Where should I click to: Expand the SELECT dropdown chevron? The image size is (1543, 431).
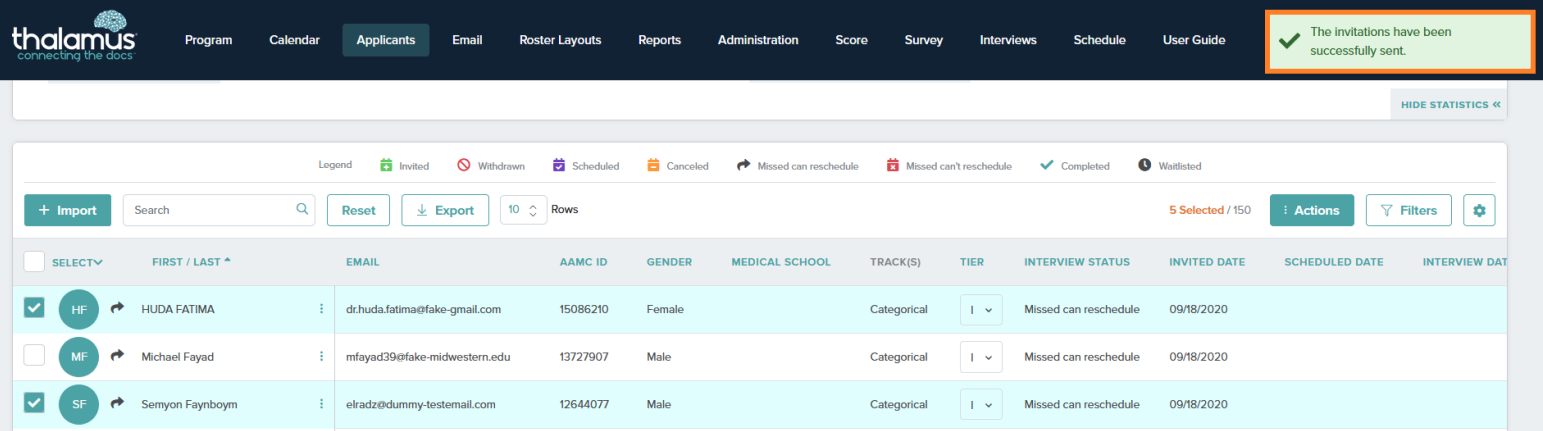tap(98, 262)
